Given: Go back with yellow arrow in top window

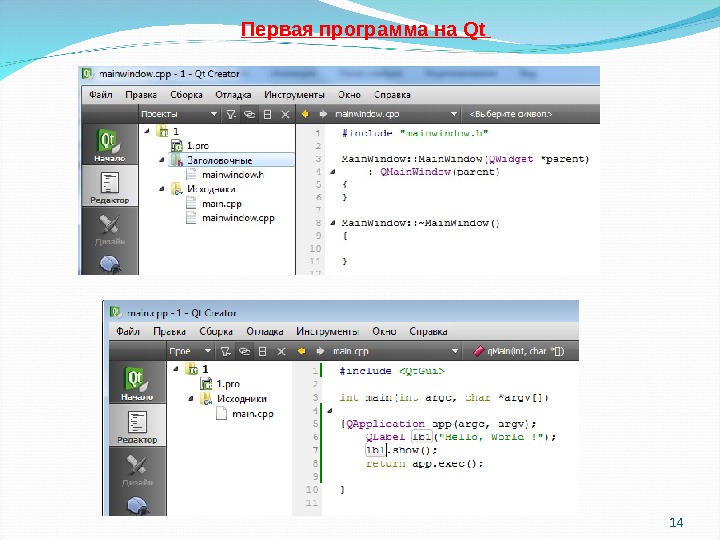Looking at the screenshot, I should [305, 114].
